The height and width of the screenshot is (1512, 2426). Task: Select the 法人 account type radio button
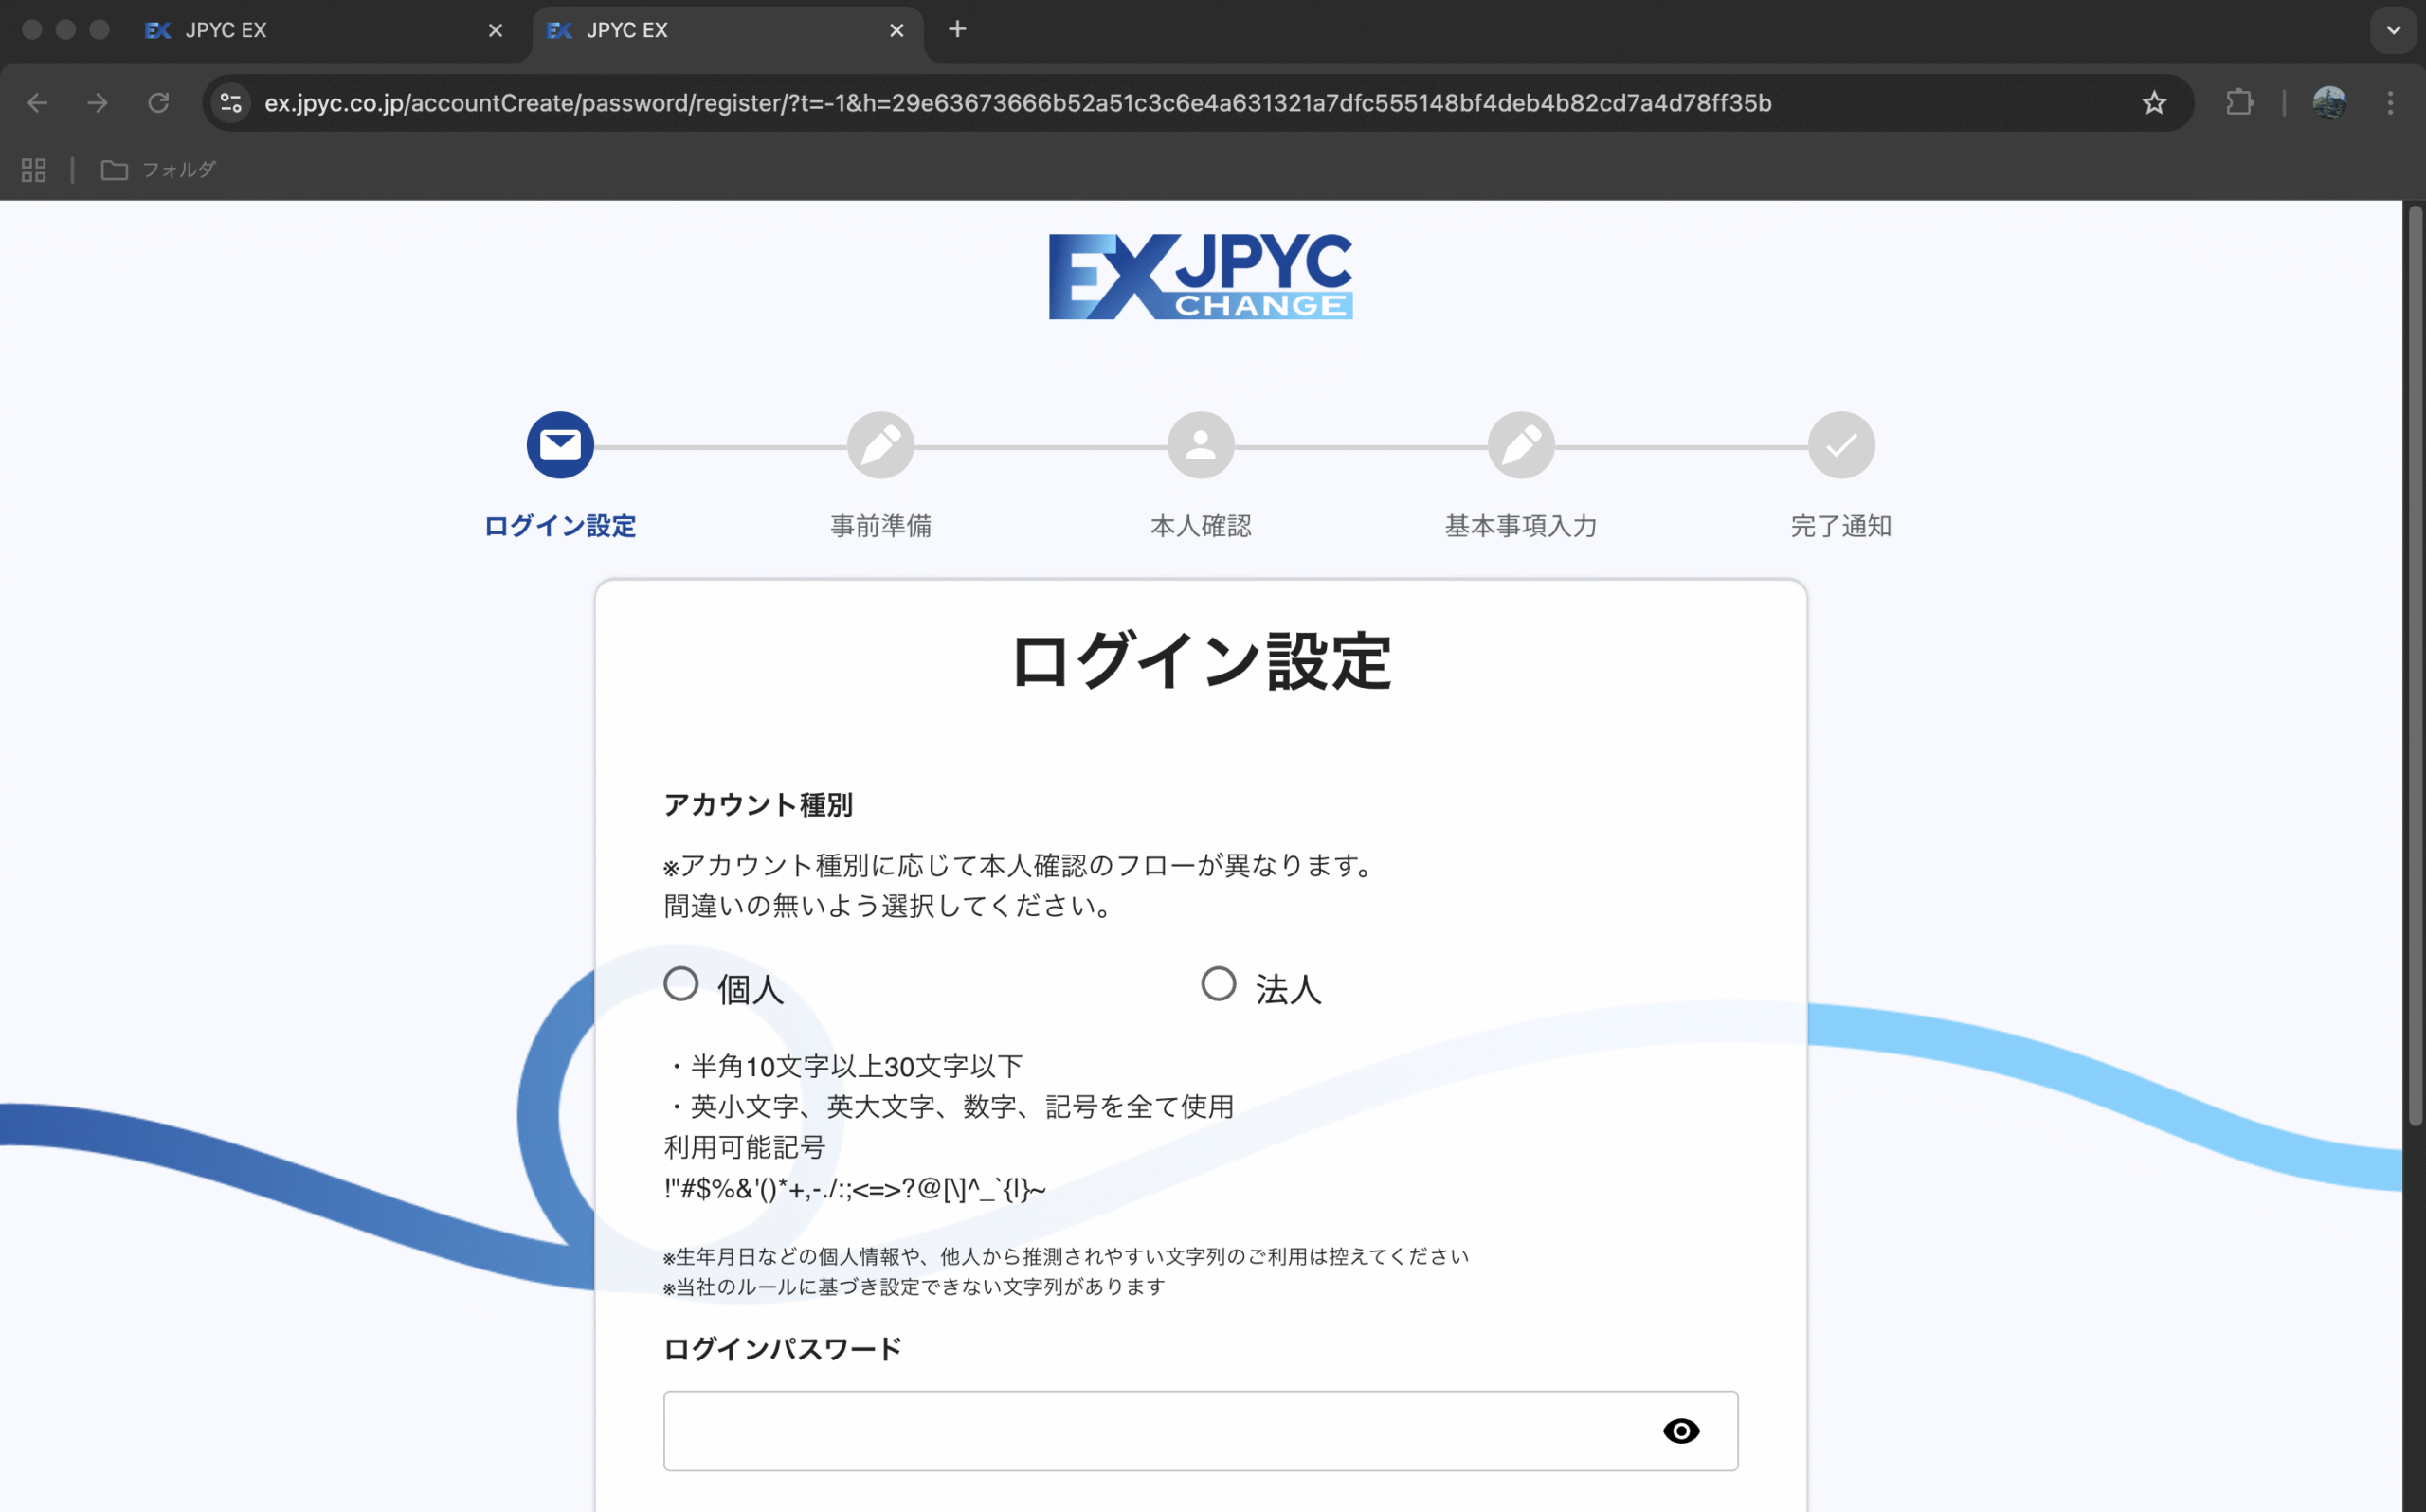(1218, 984)
